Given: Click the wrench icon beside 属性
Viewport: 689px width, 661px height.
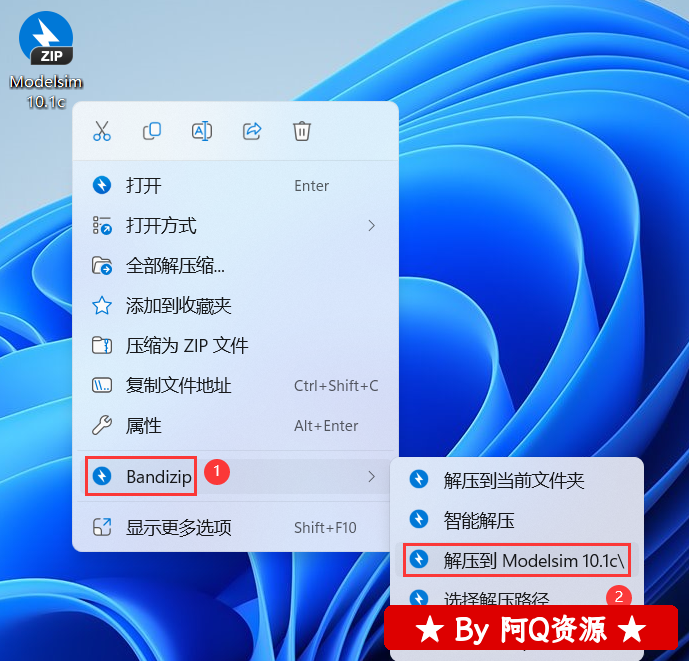Looking at the screenshot, I should click(102, 425).
